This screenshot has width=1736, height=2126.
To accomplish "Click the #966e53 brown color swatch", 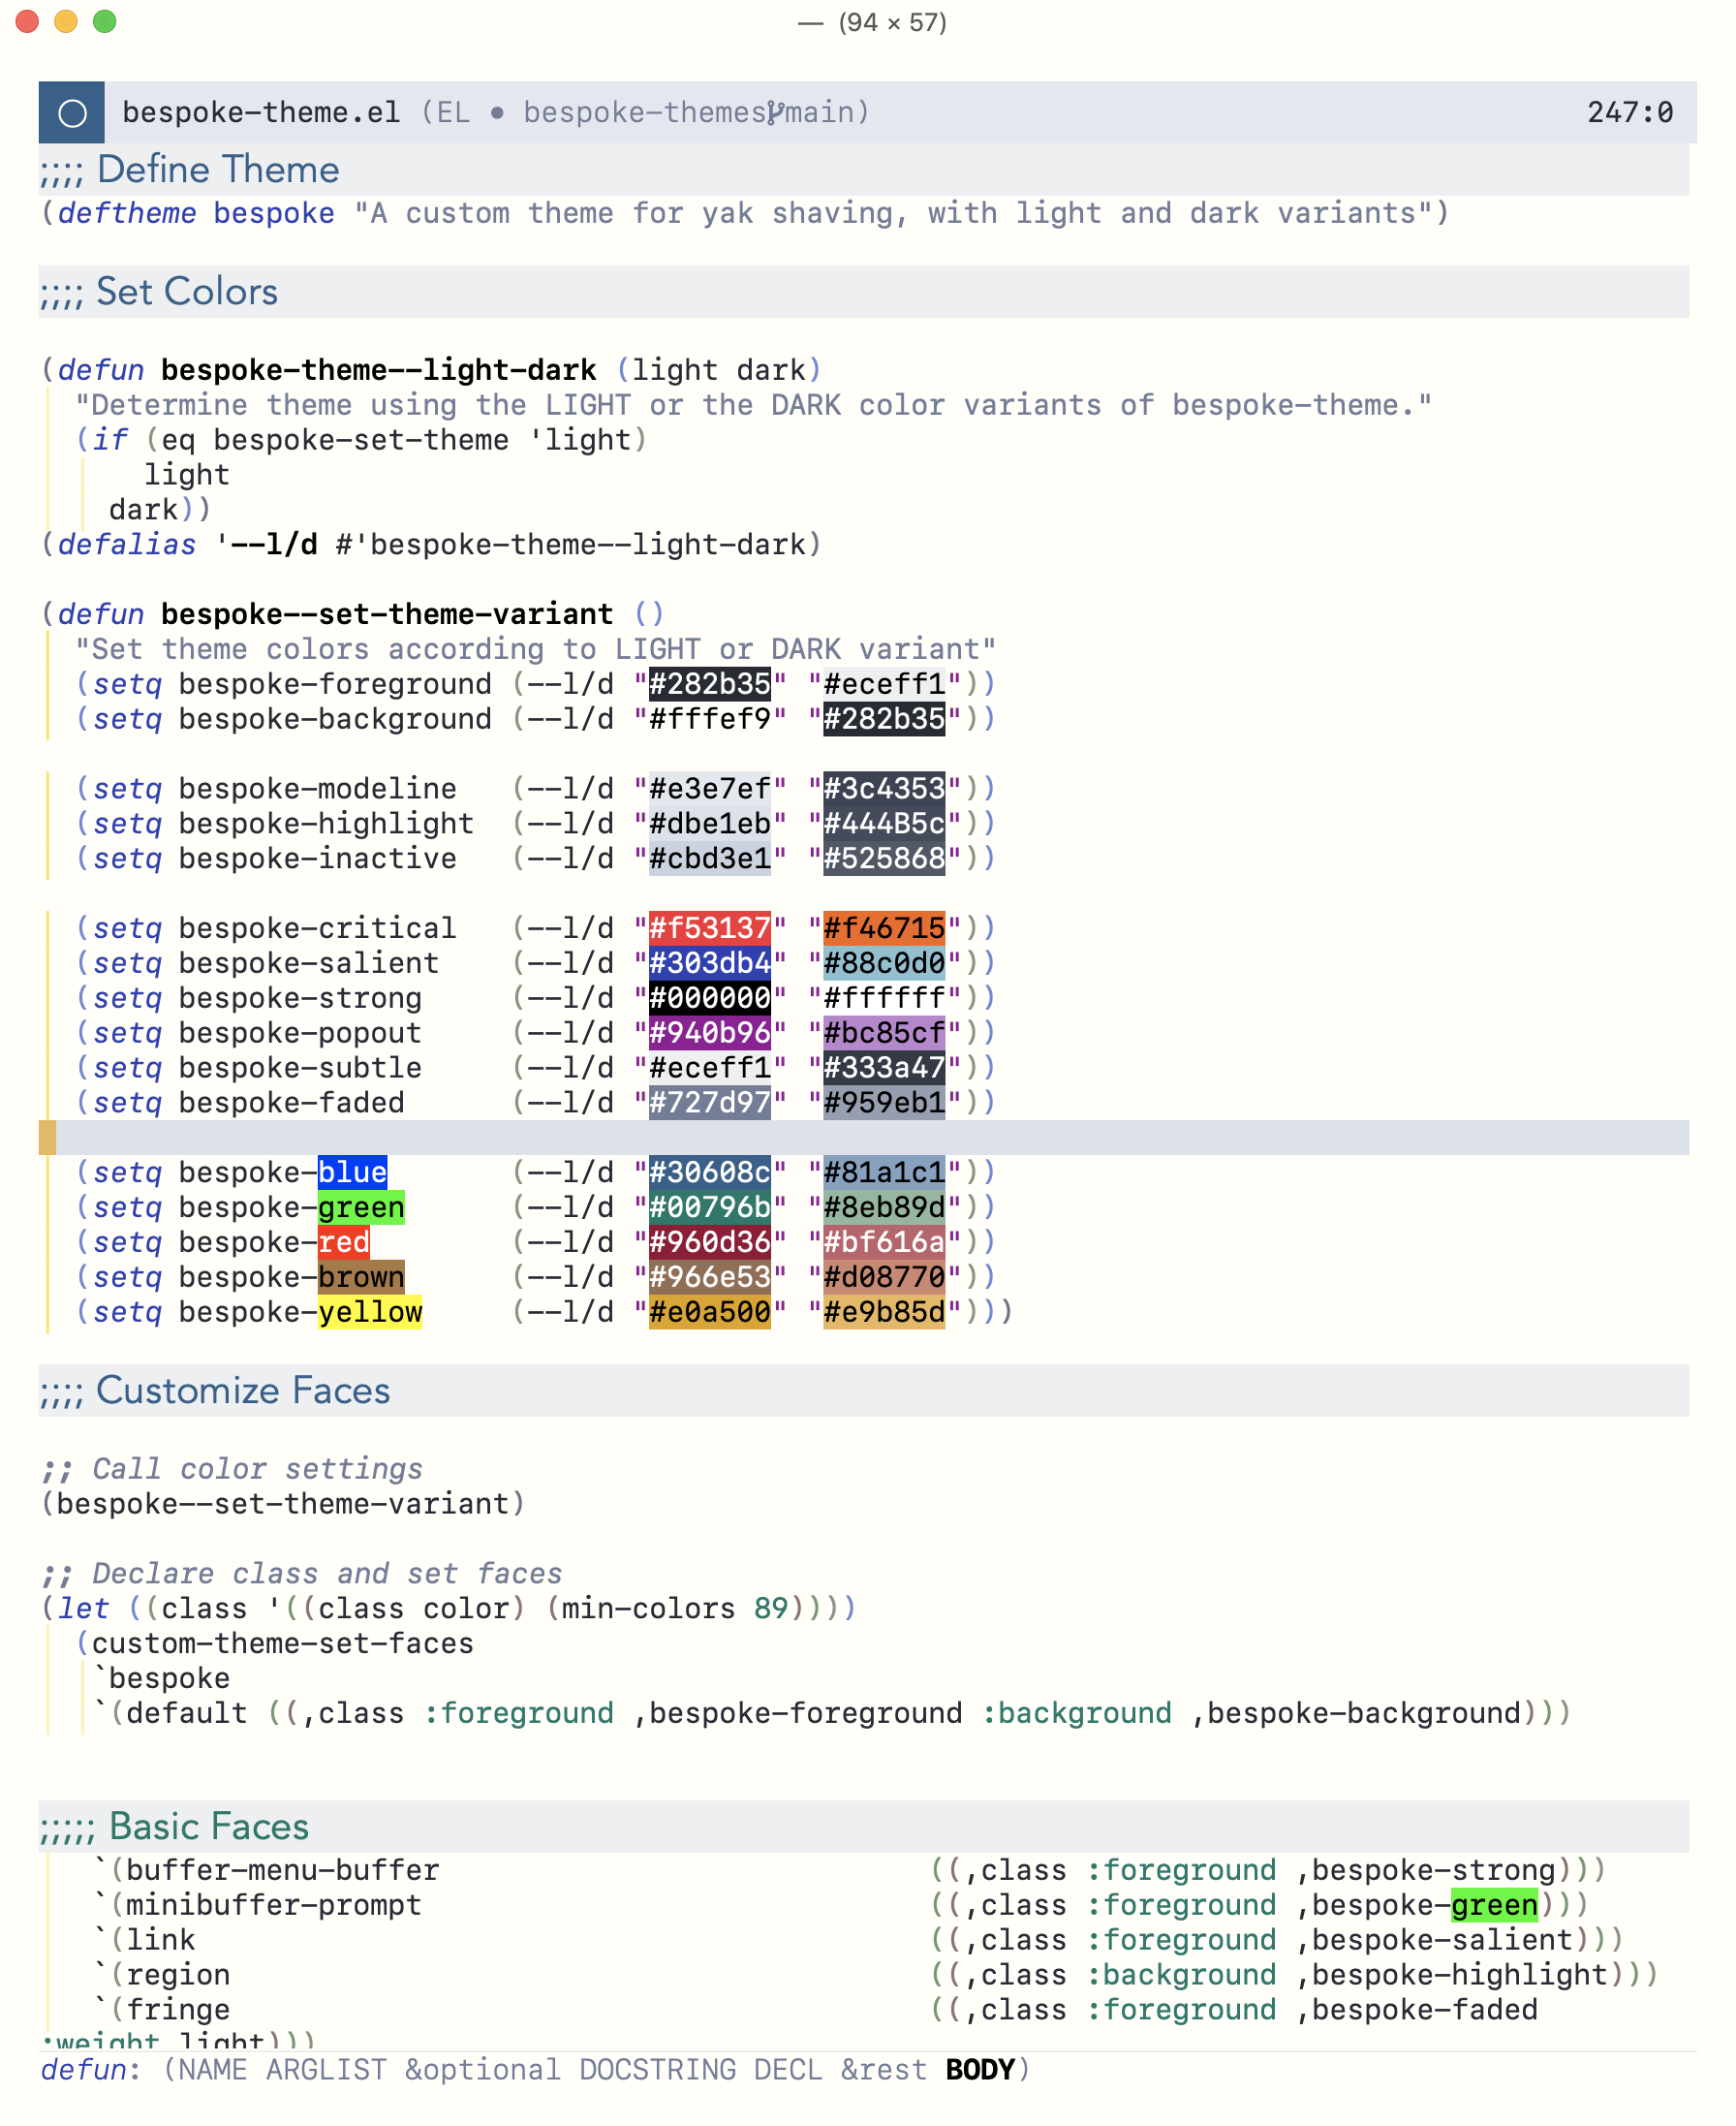I will pyautogui.click(x=710, y=1277).
